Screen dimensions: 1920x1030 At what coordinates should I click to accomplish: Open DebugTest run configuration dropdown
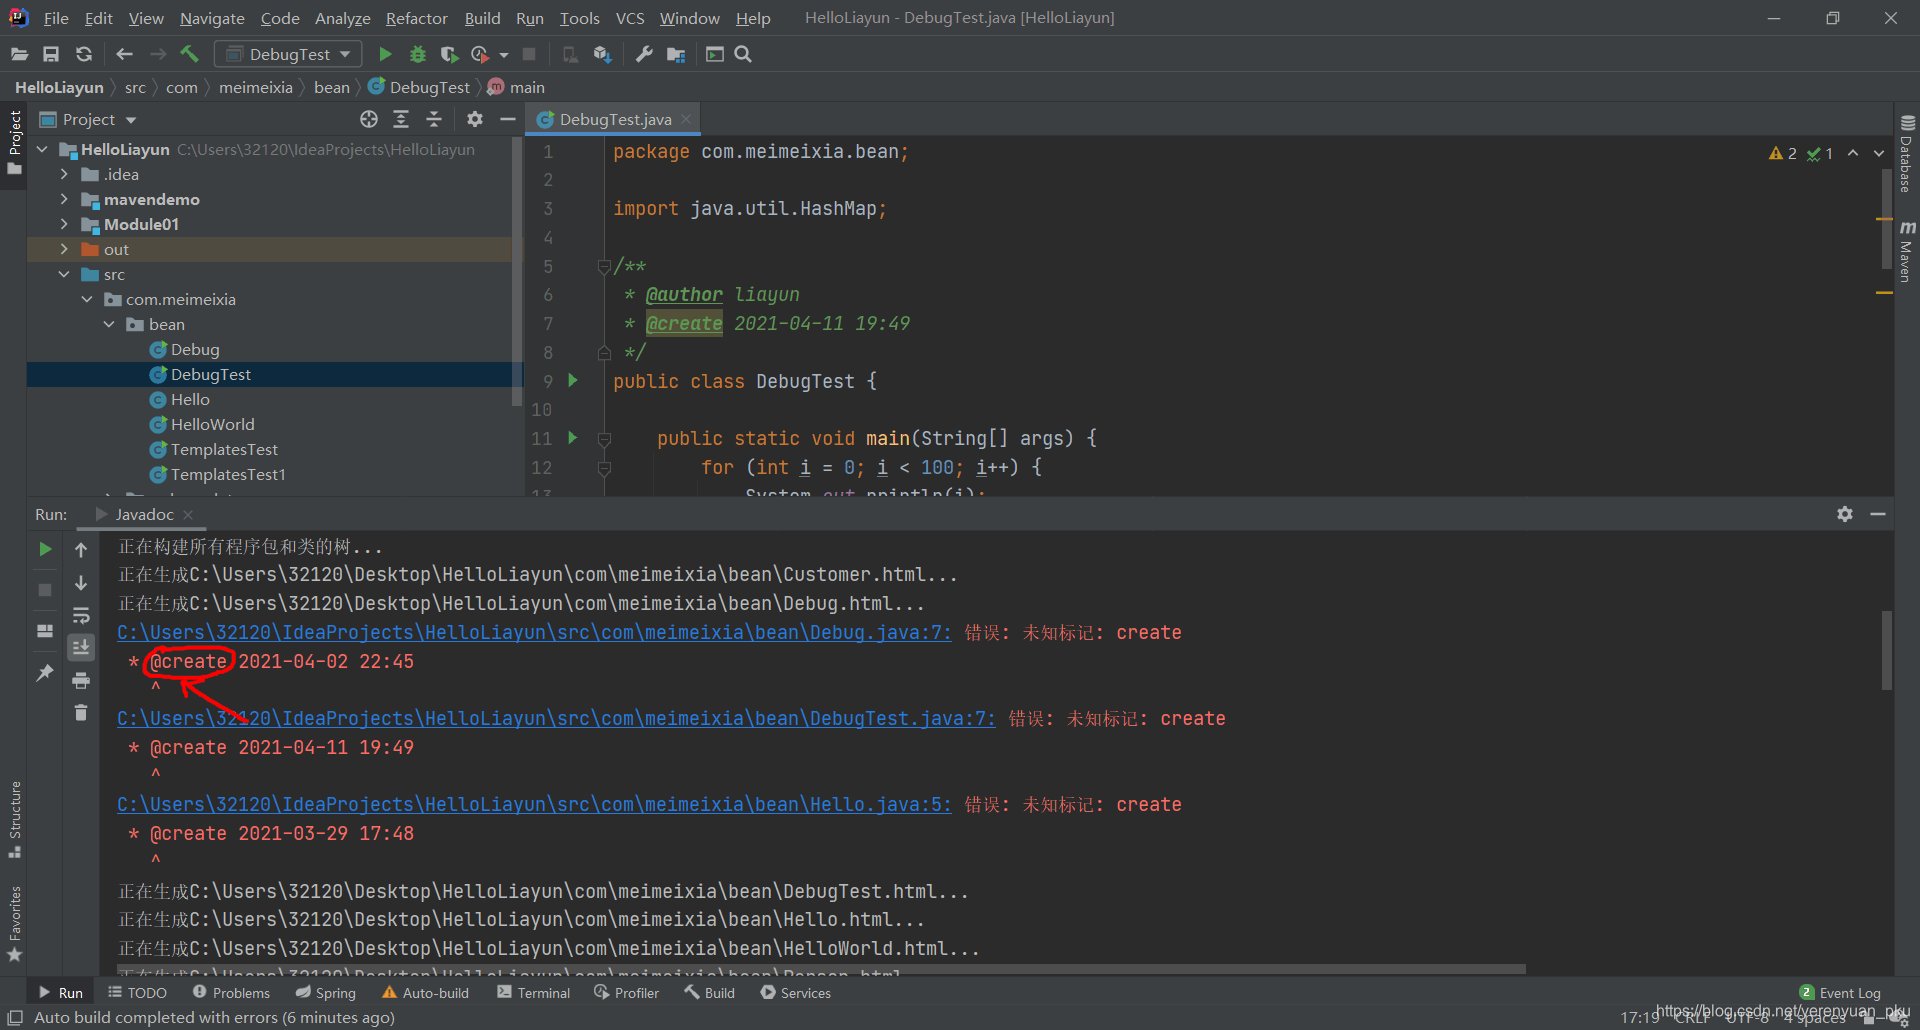288,54
